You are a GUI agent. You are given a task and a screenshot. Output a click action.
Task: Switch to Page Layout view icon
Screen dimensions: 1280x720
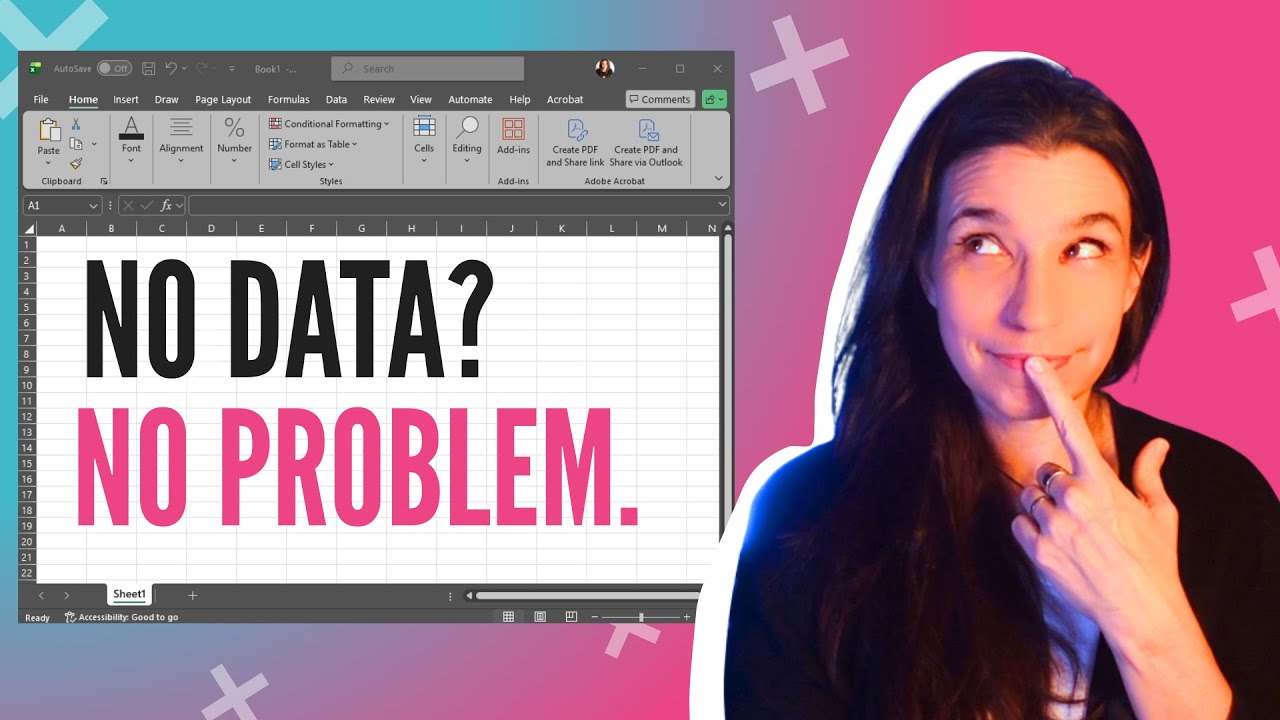click(540, 617)
